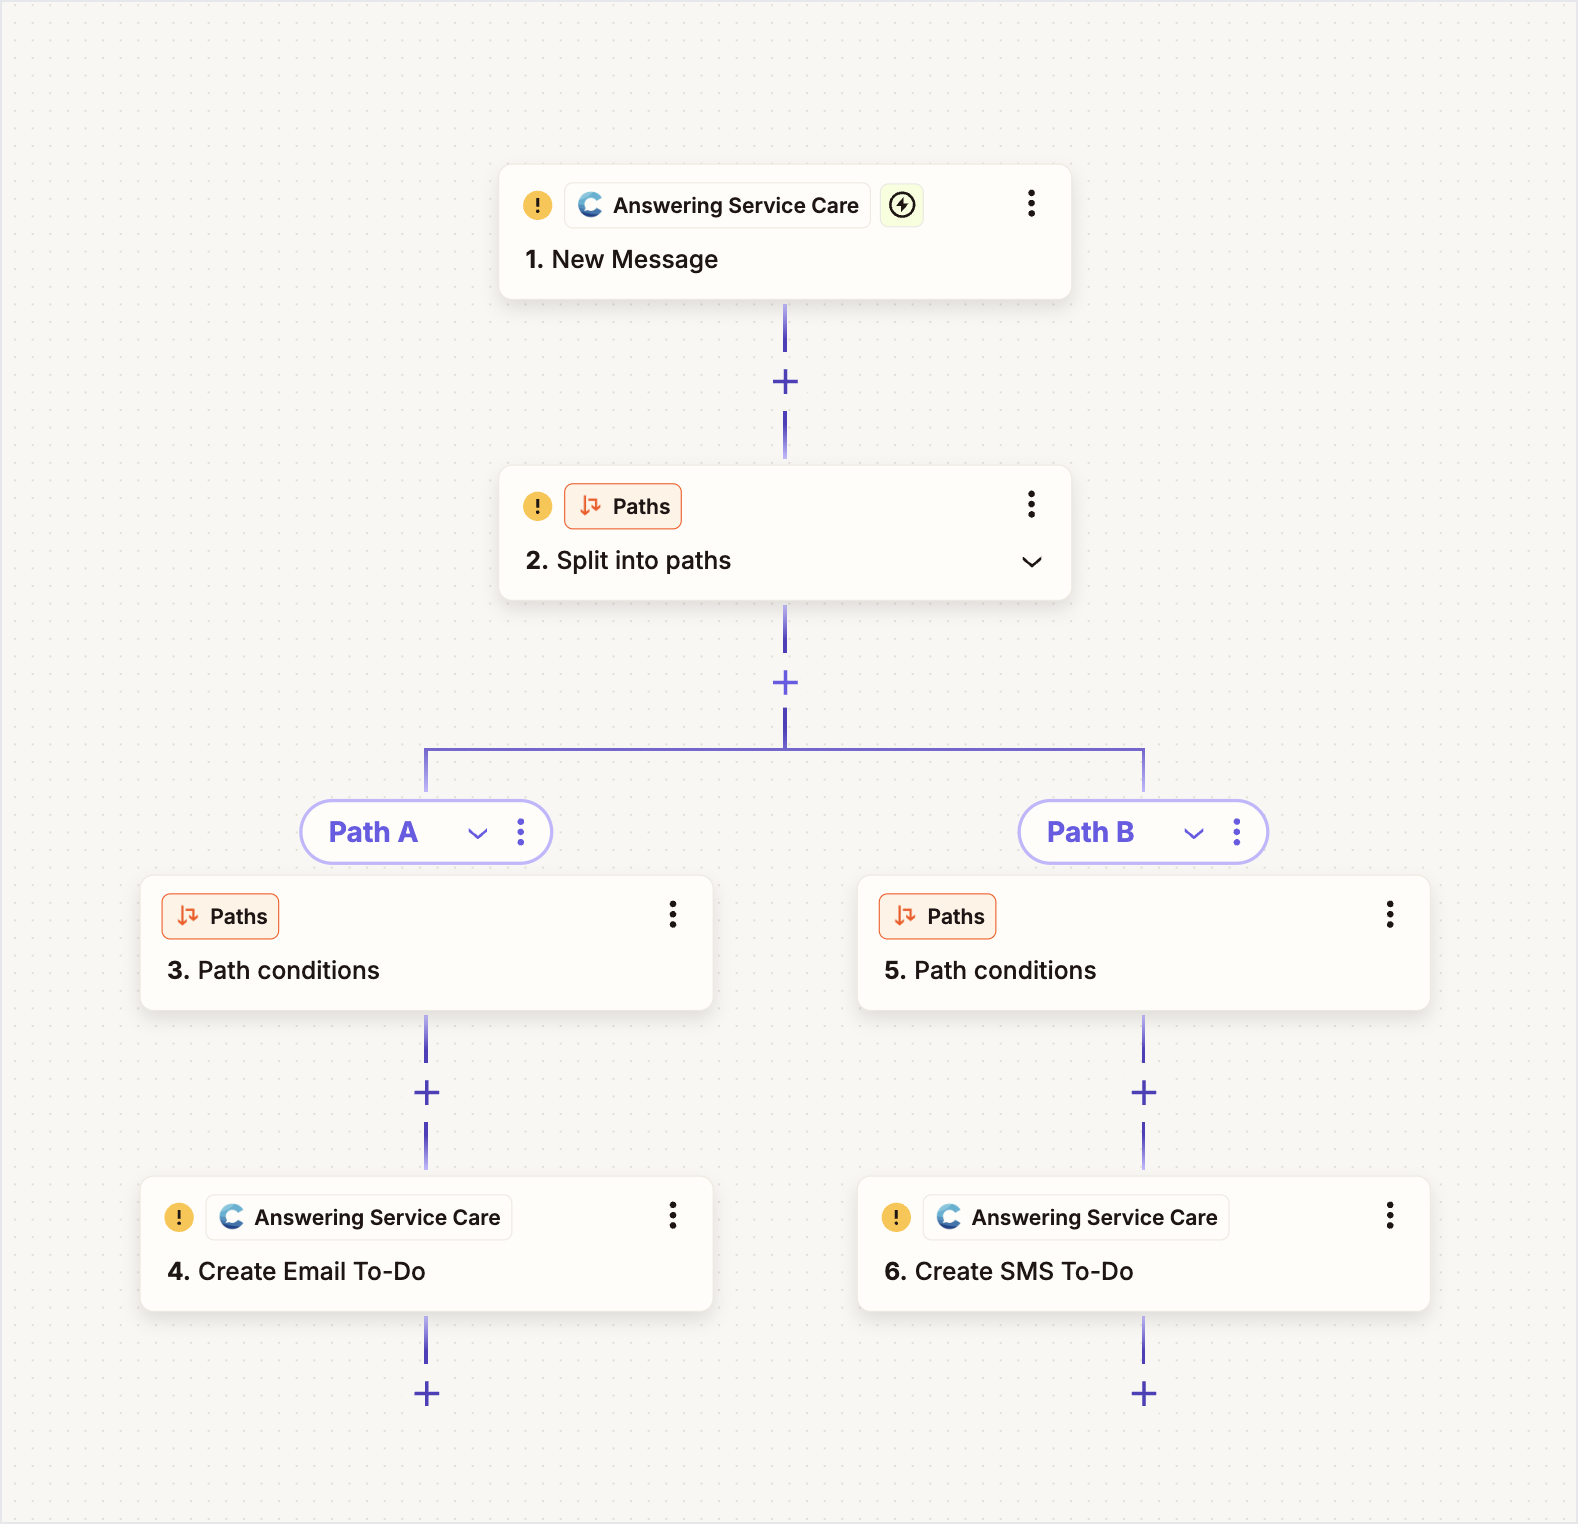Collapse the Split into paths chevron
Screen dimensions: 1578x1524
coord(1032,562)
